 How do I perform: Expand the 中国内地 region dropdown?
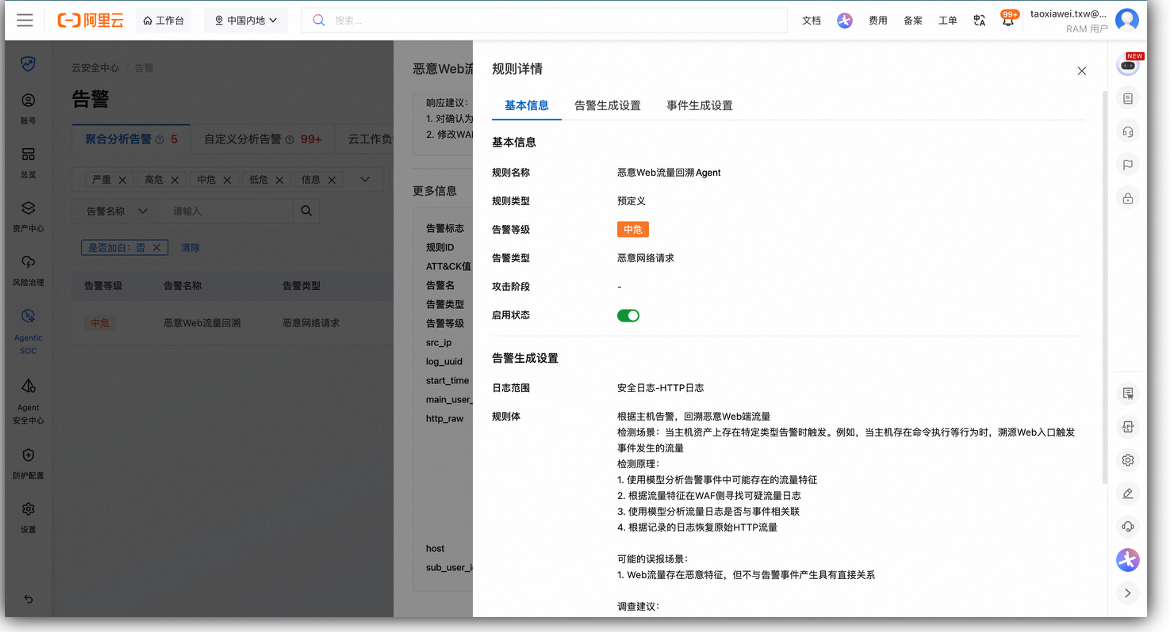point(245,20)
